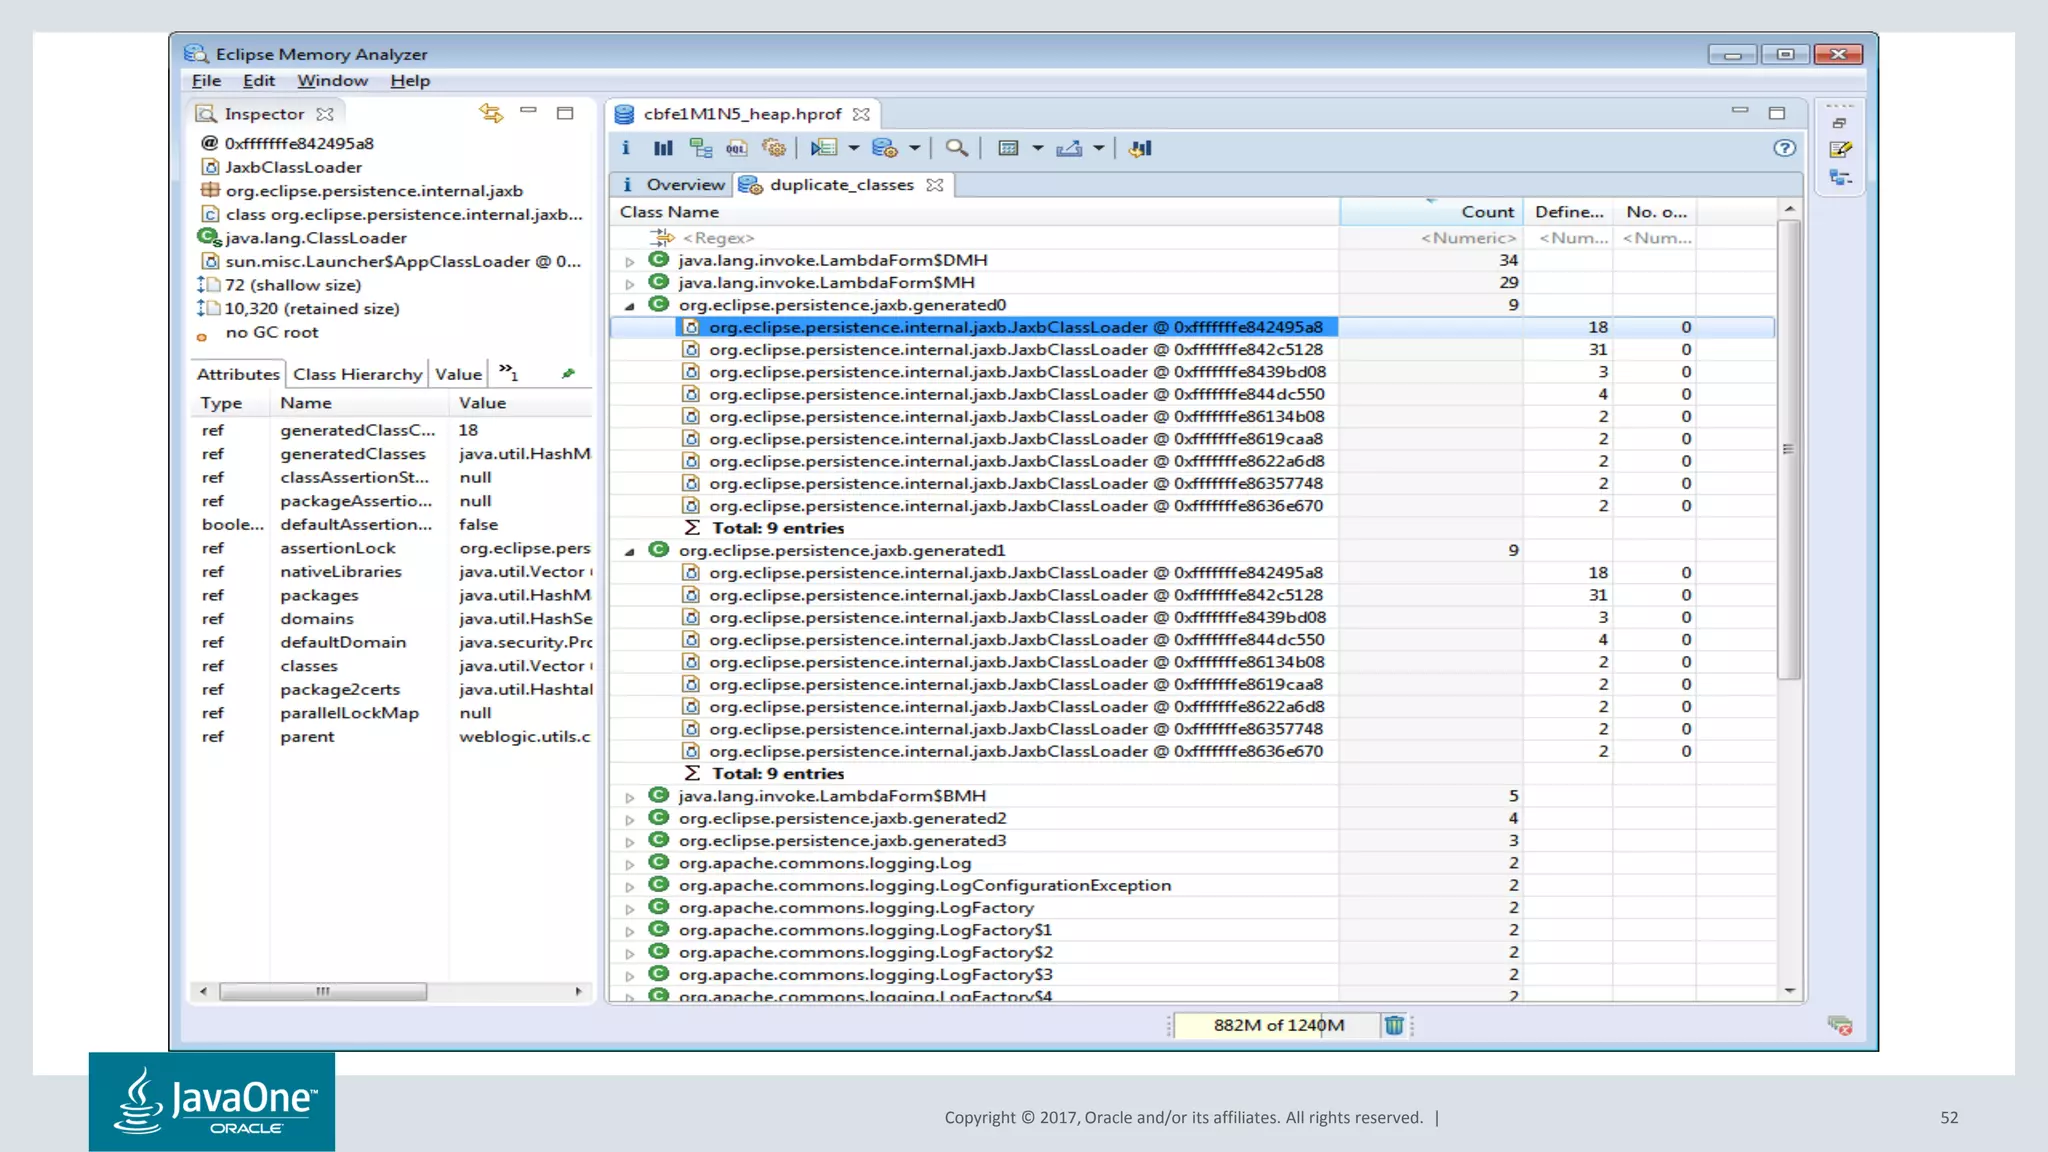Screen dimensions: 2048x1152
Task: Collapse org.eclipse.persistence.jaxb.generated1 node
Action: [630, 551]
